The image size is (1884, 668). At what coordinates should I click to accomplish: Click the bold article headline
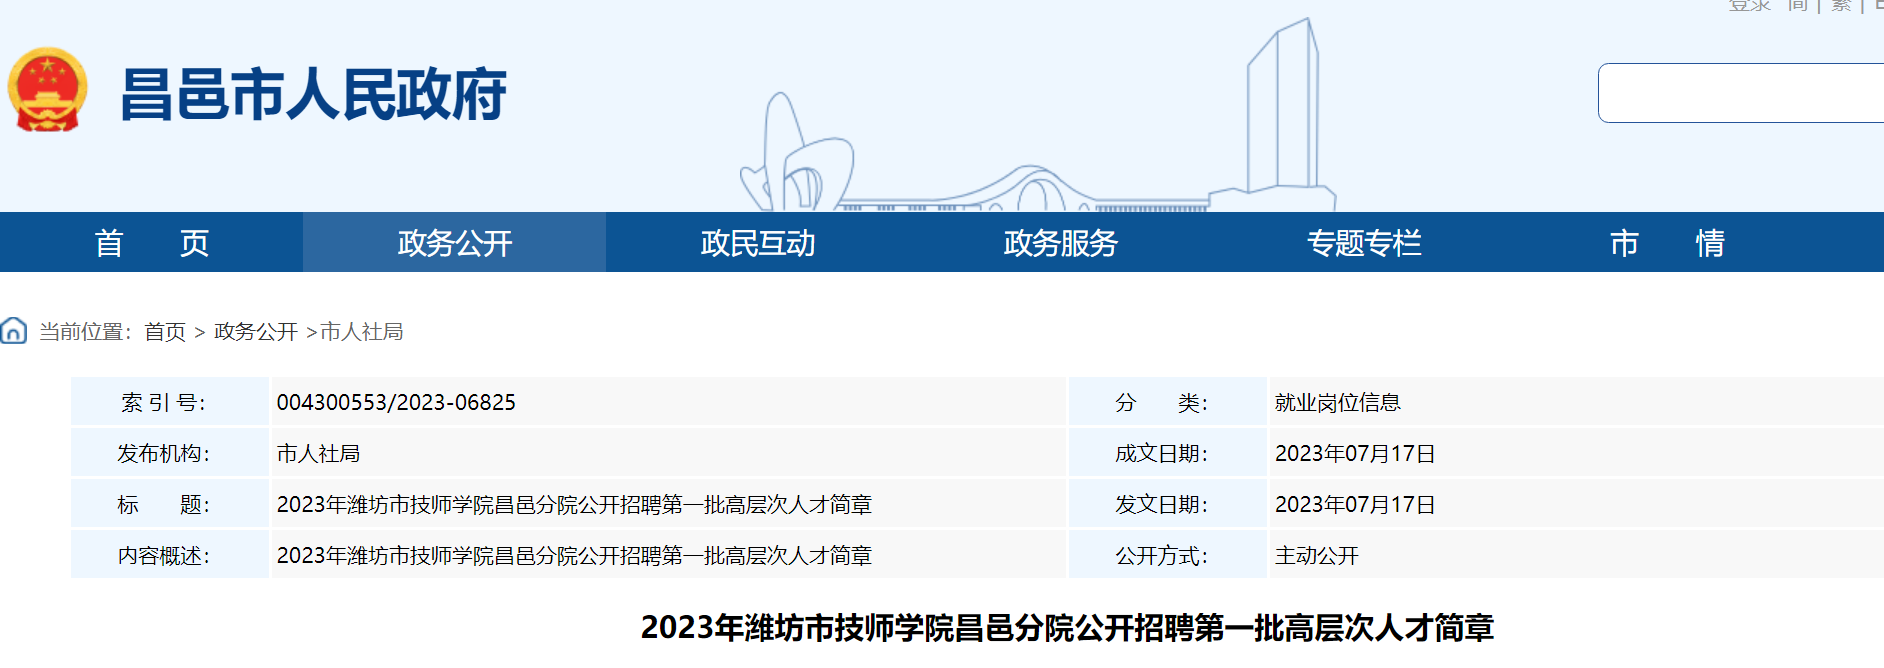pyautogui.click(x=1067, y=627)
